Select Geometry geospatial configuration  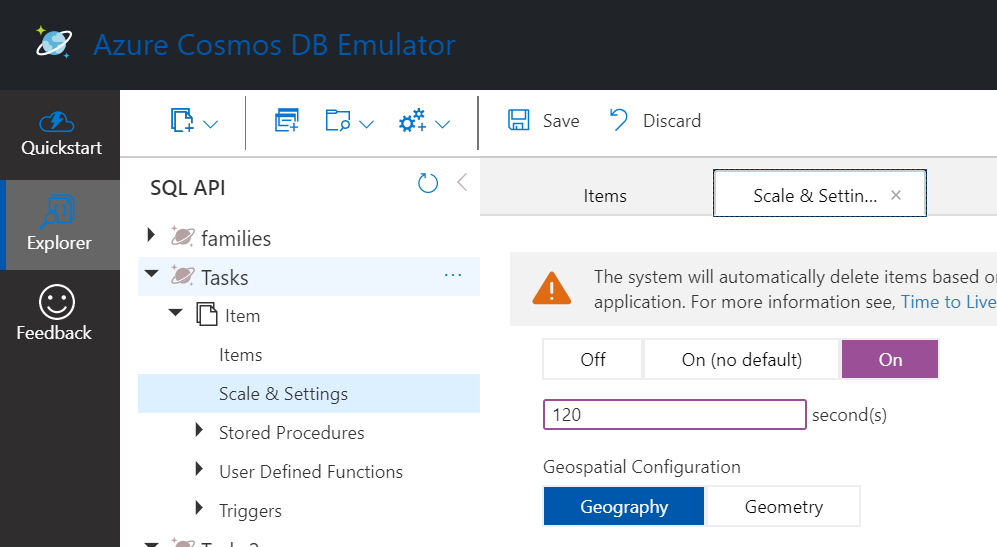[783, 507]
